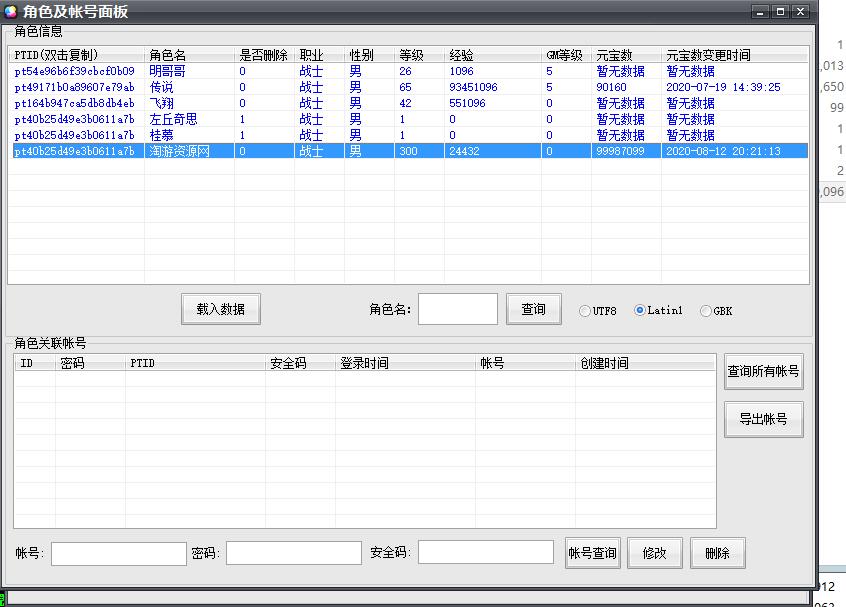The image size is (846, 607).
Task: Select the UTF8 encoding radio button
Action: (585, 311)
